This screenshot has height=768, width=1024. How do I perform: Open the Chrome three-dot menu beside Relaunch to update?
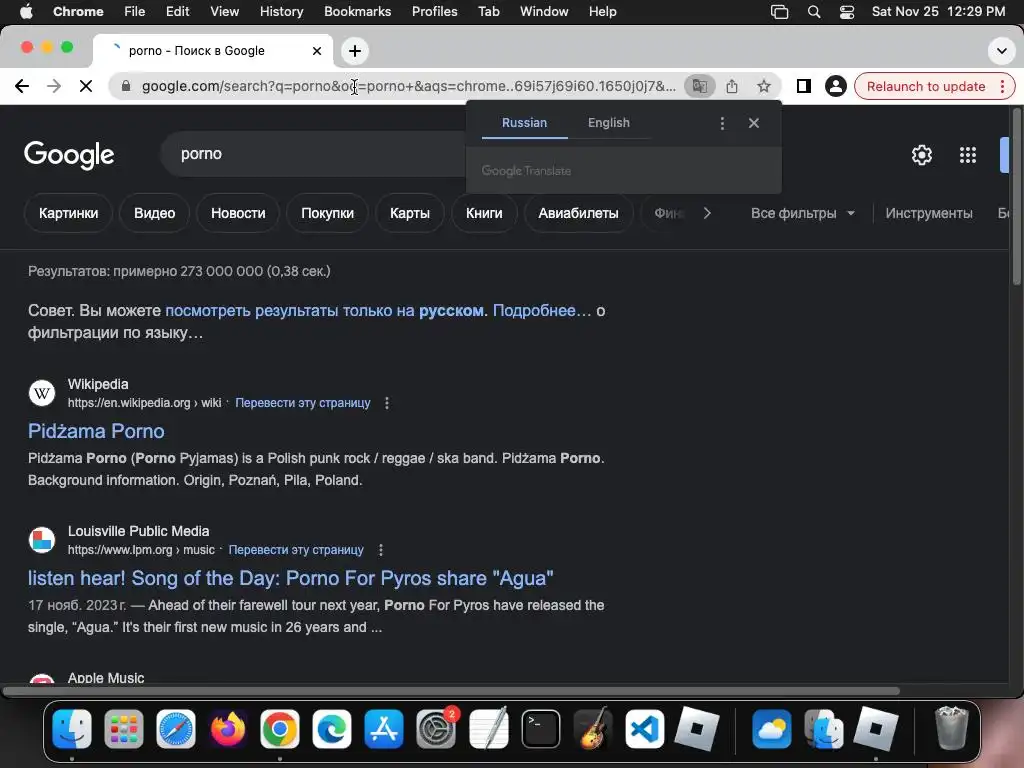tap(1002, 86)
